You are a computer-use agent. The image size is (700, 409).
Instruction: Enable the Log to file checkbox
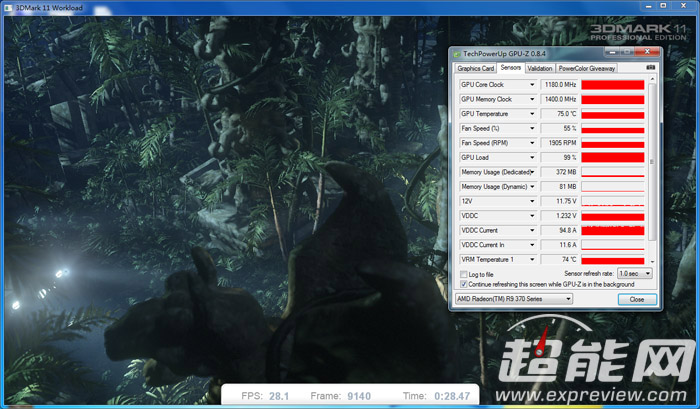coord(464,274)
